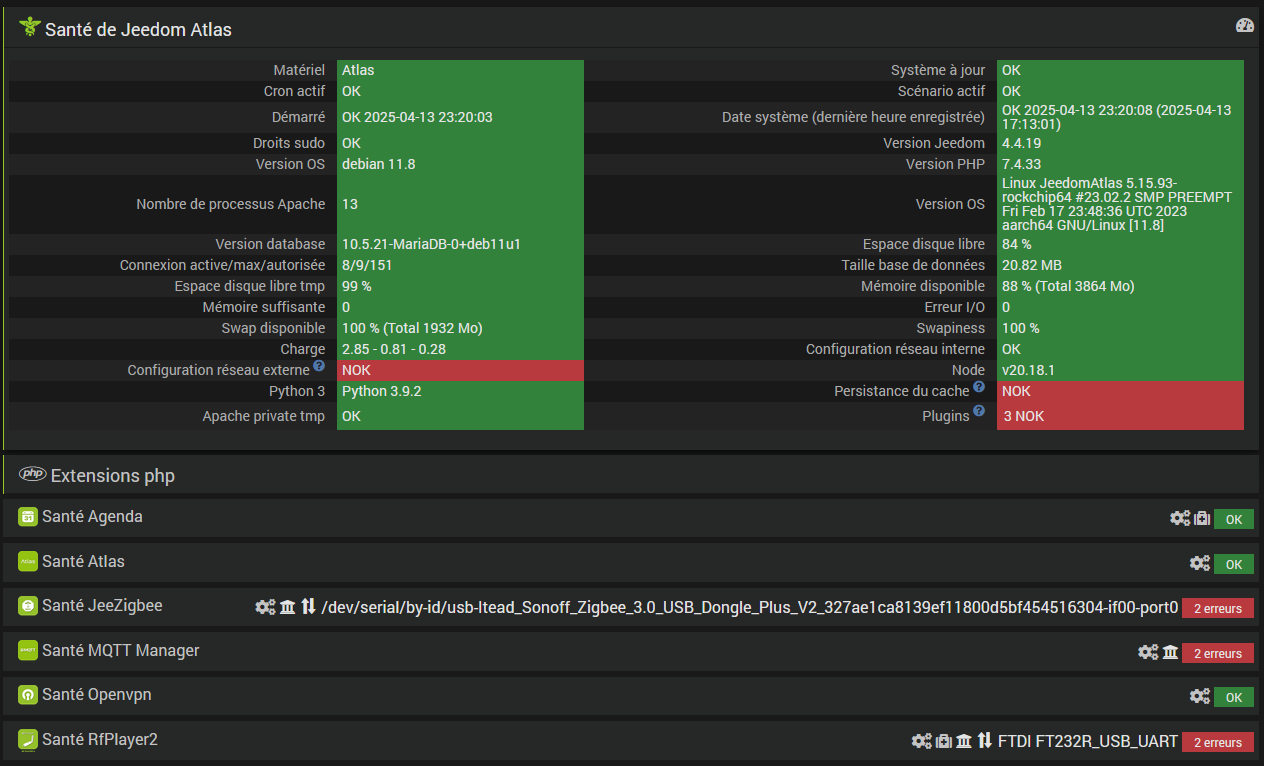Click the 2 erreurs badge for RfPlayer2
The image size is (1264, 766).
click(1217, 742)
